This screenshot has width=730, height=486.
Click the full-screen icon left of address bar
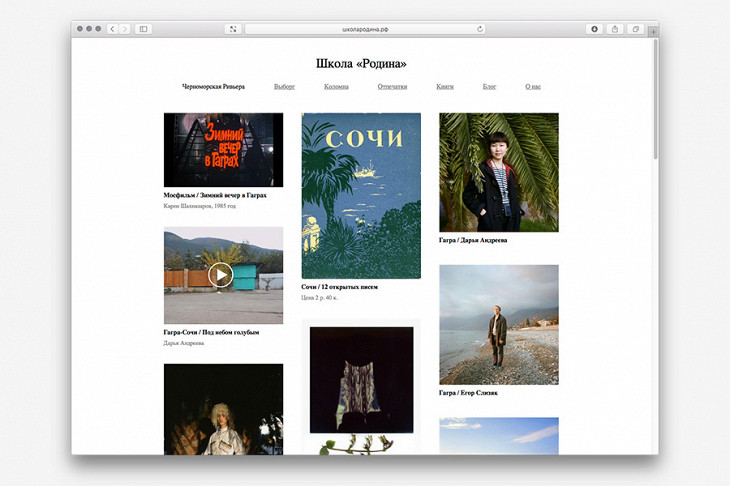tap(232, 29)
